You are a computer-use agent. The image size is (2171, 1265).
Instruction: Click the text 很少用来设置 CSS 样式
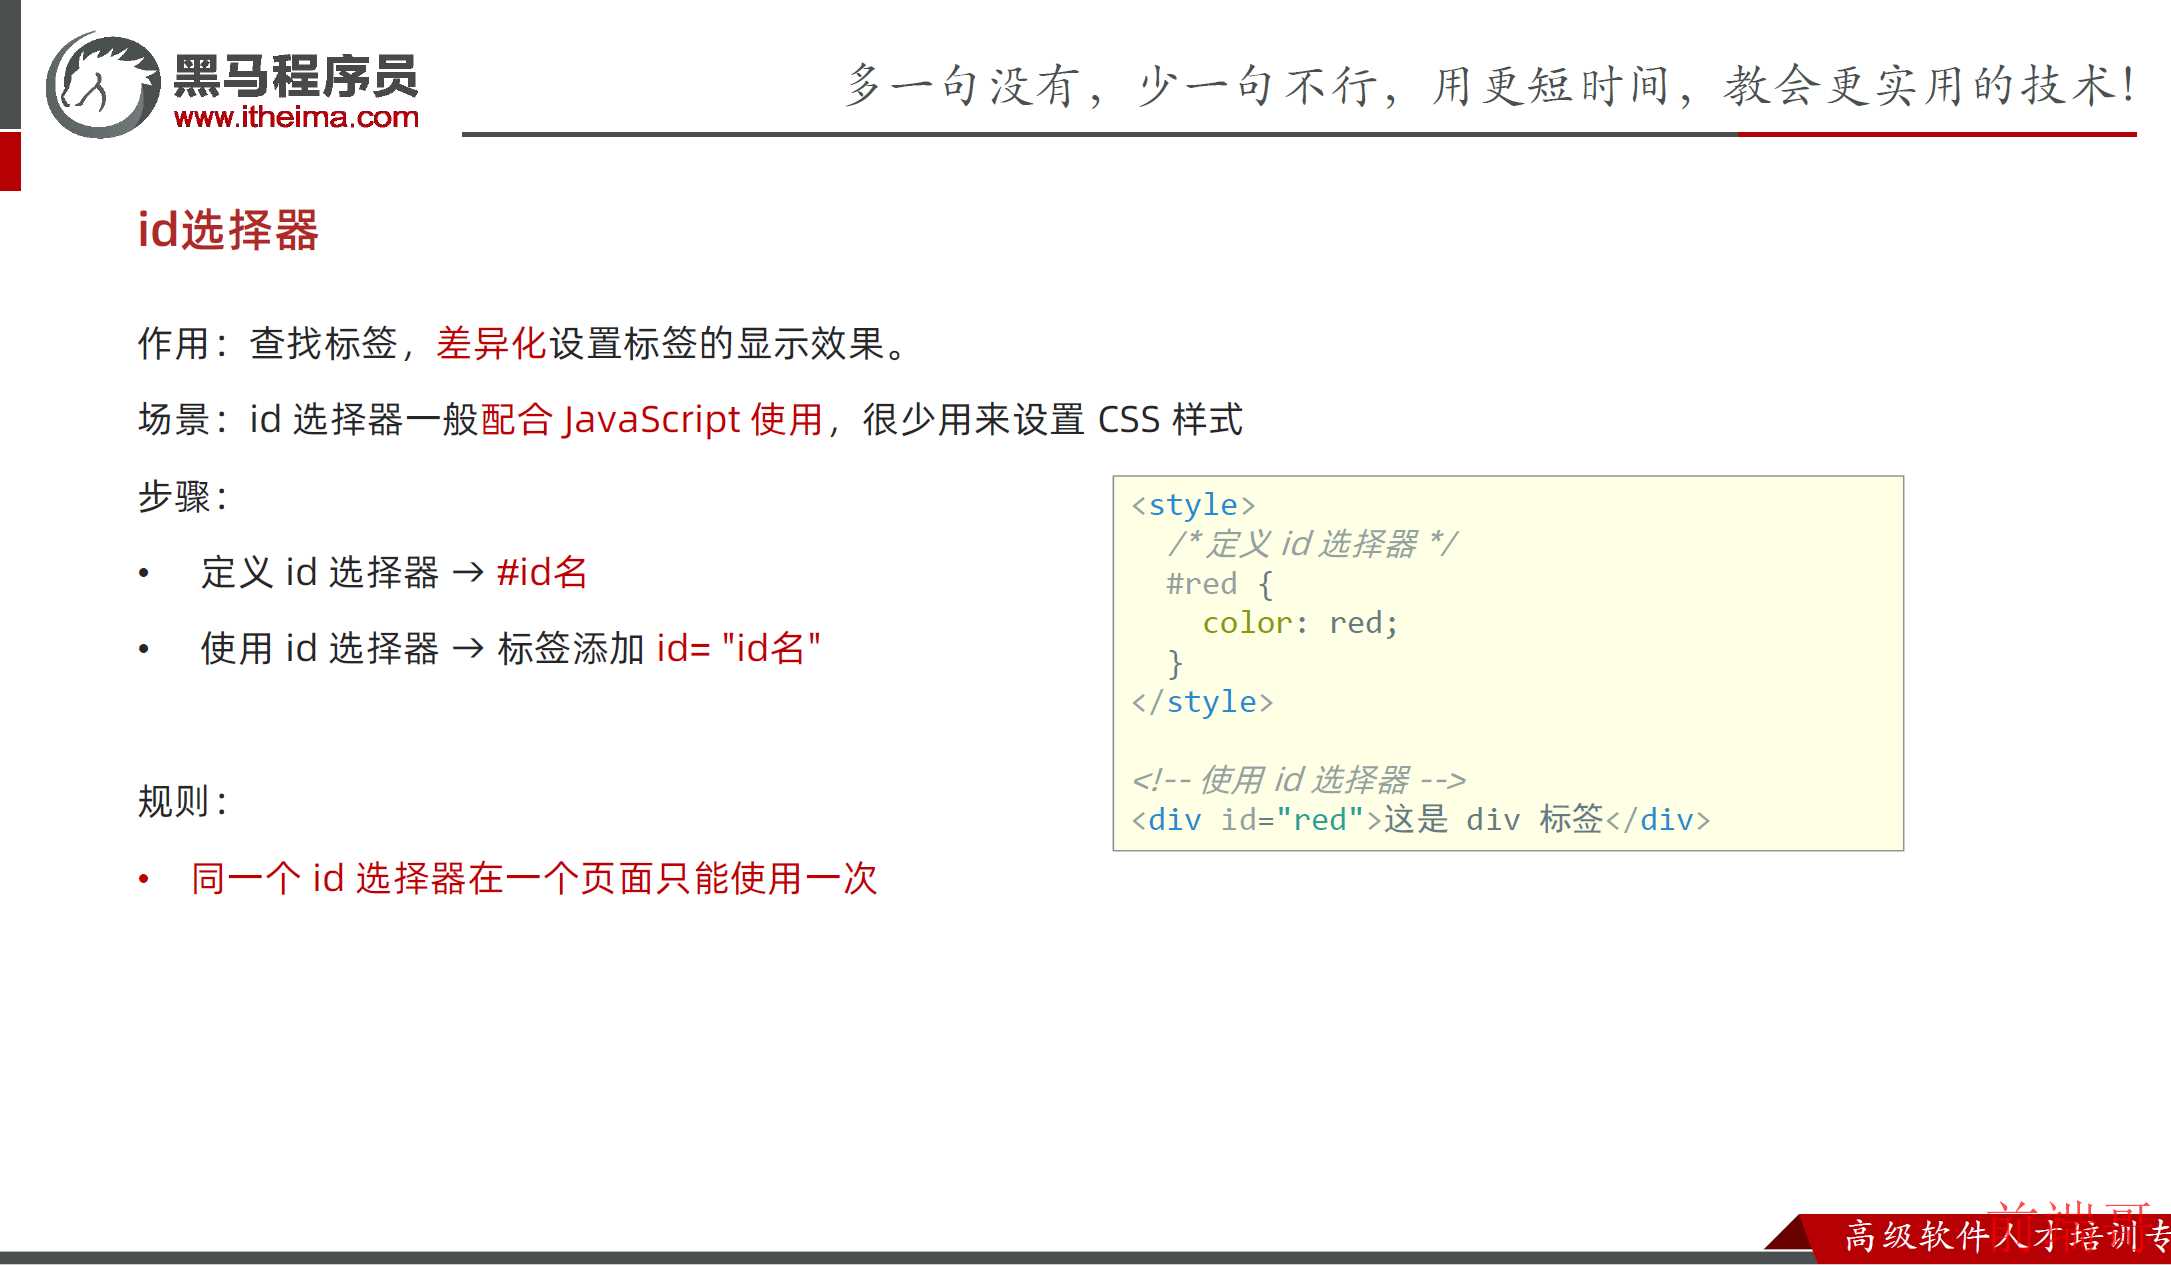1053,419
